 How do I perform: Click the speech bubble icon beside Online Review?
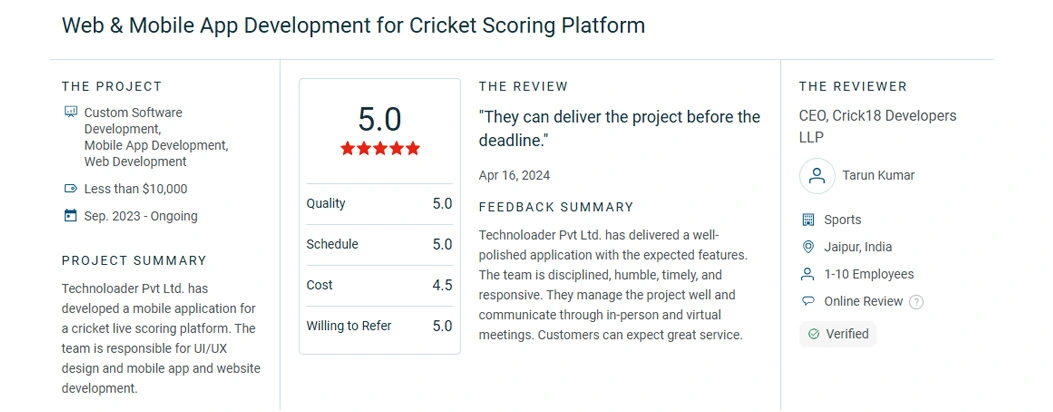tap(809, 301)
